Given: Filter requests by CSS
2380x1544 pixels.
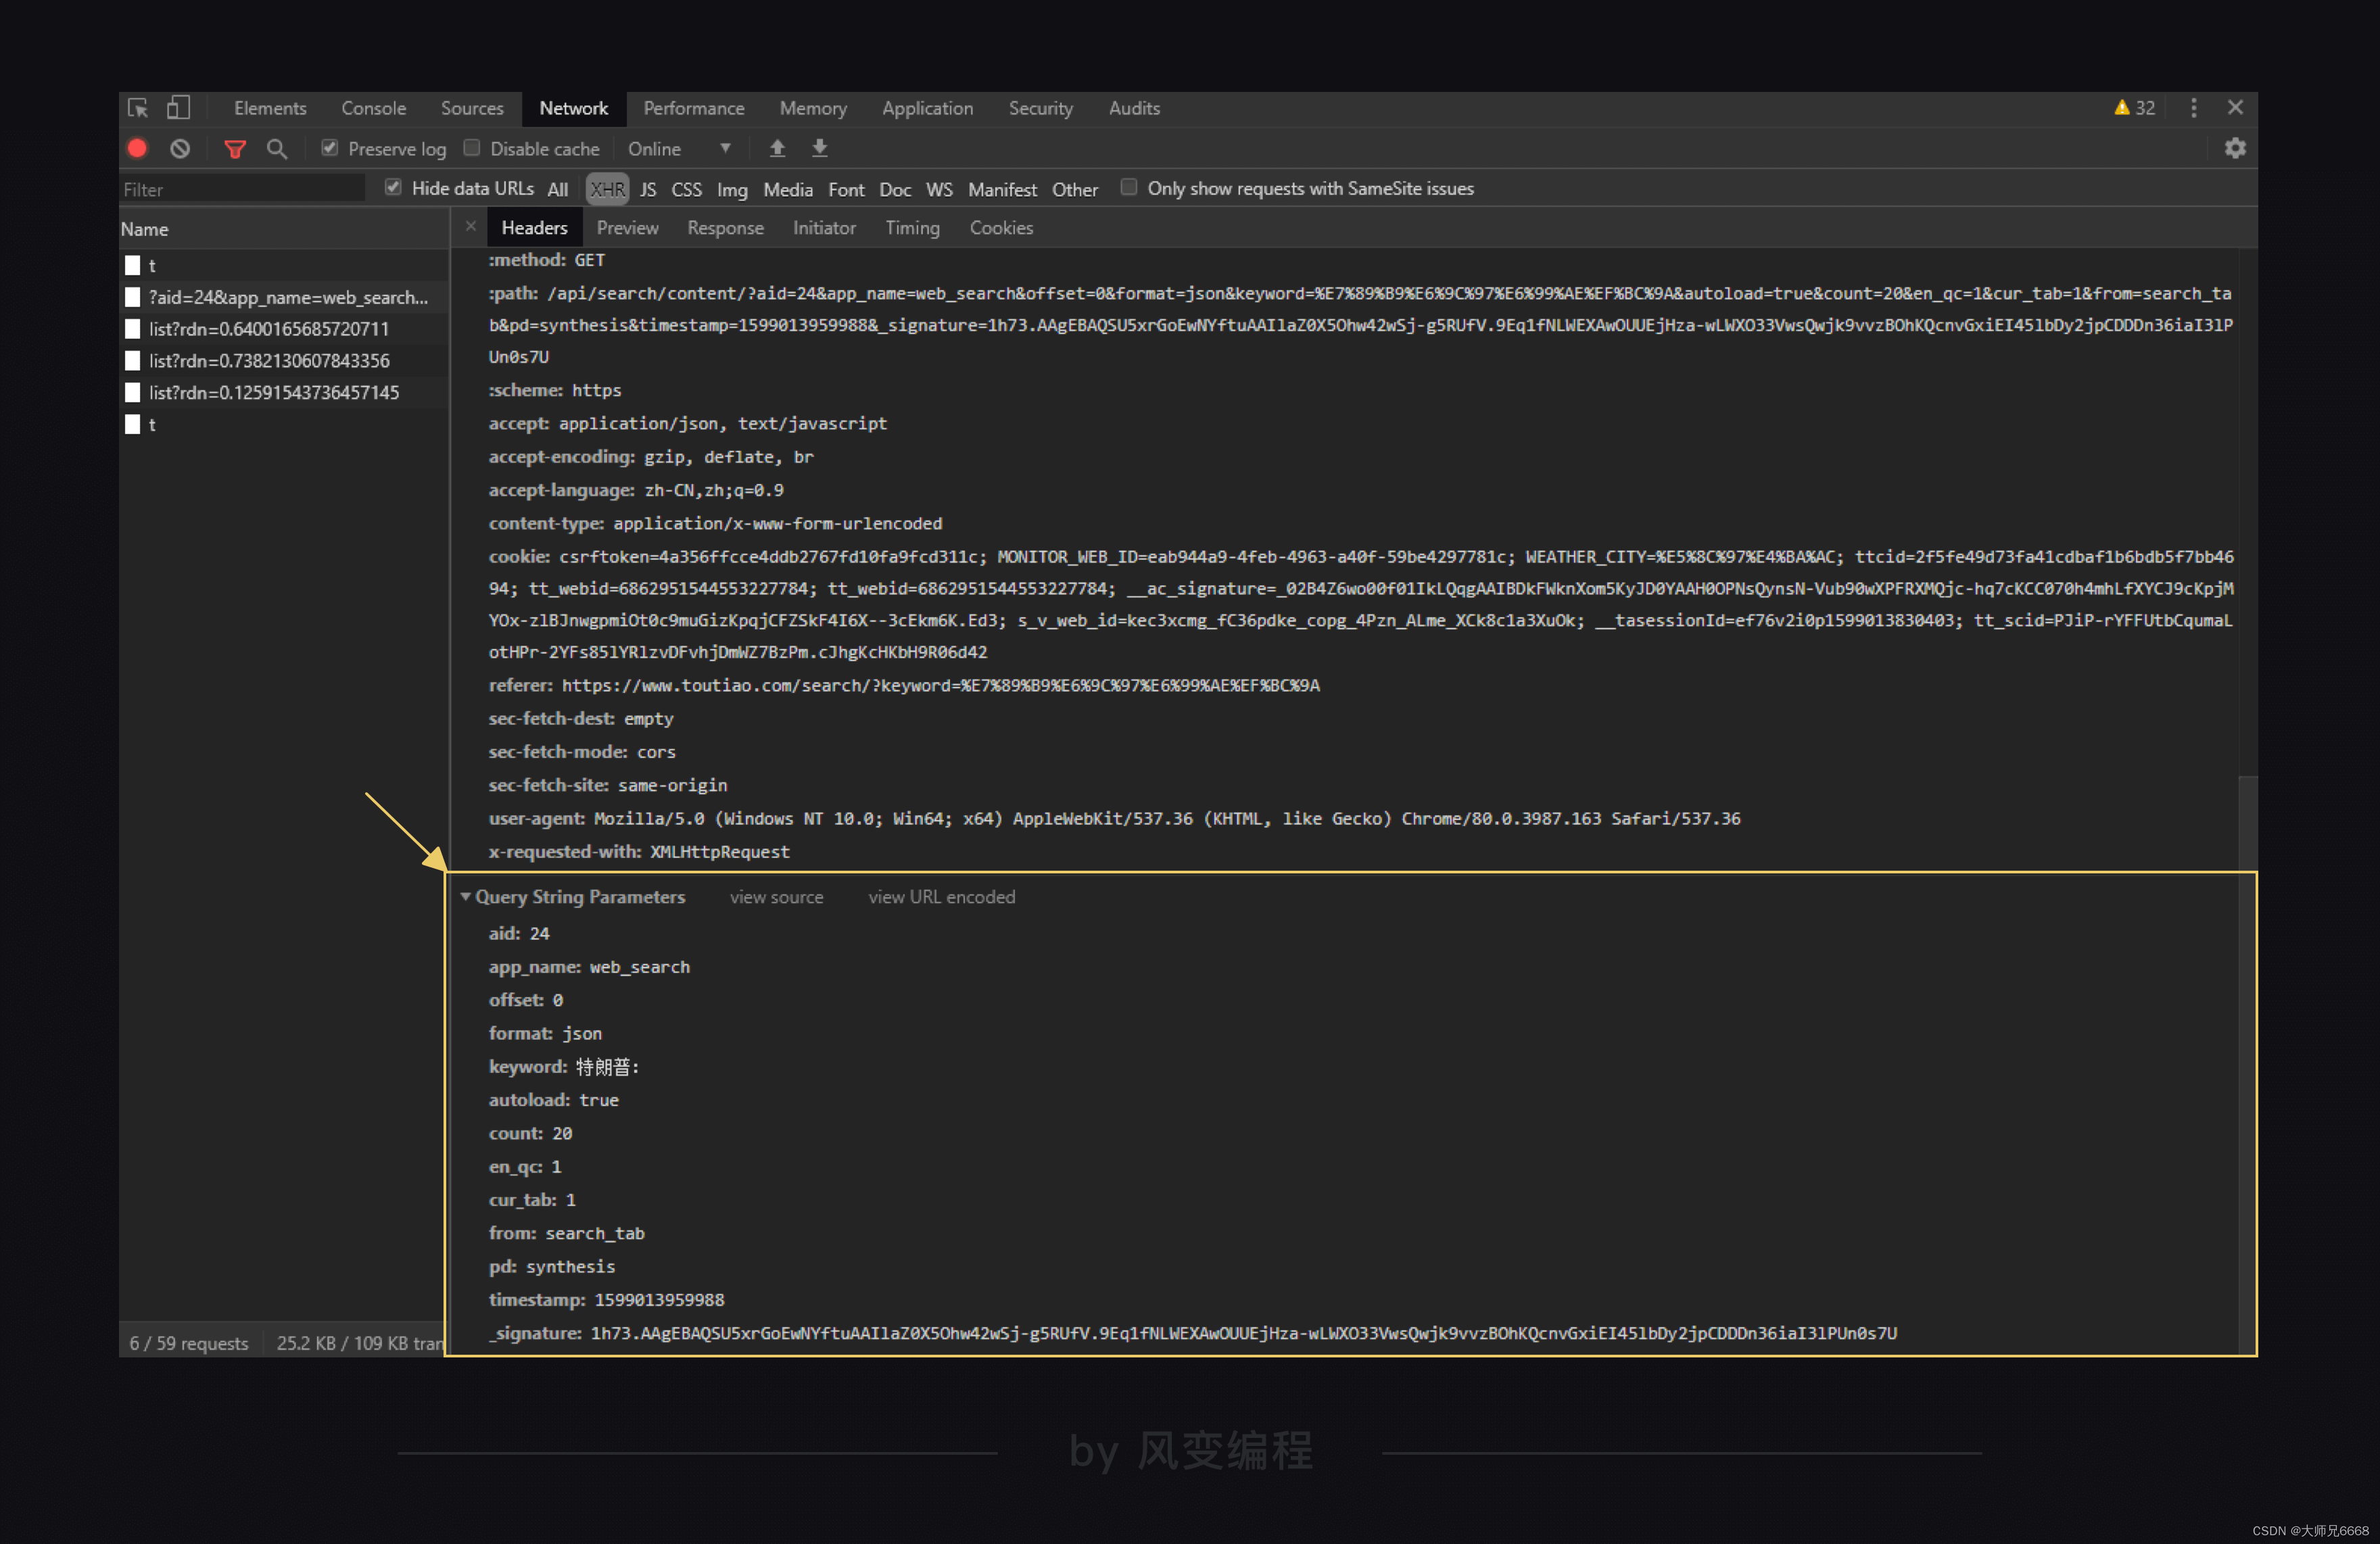Looking at the screenshot, I should pos(686,189).
